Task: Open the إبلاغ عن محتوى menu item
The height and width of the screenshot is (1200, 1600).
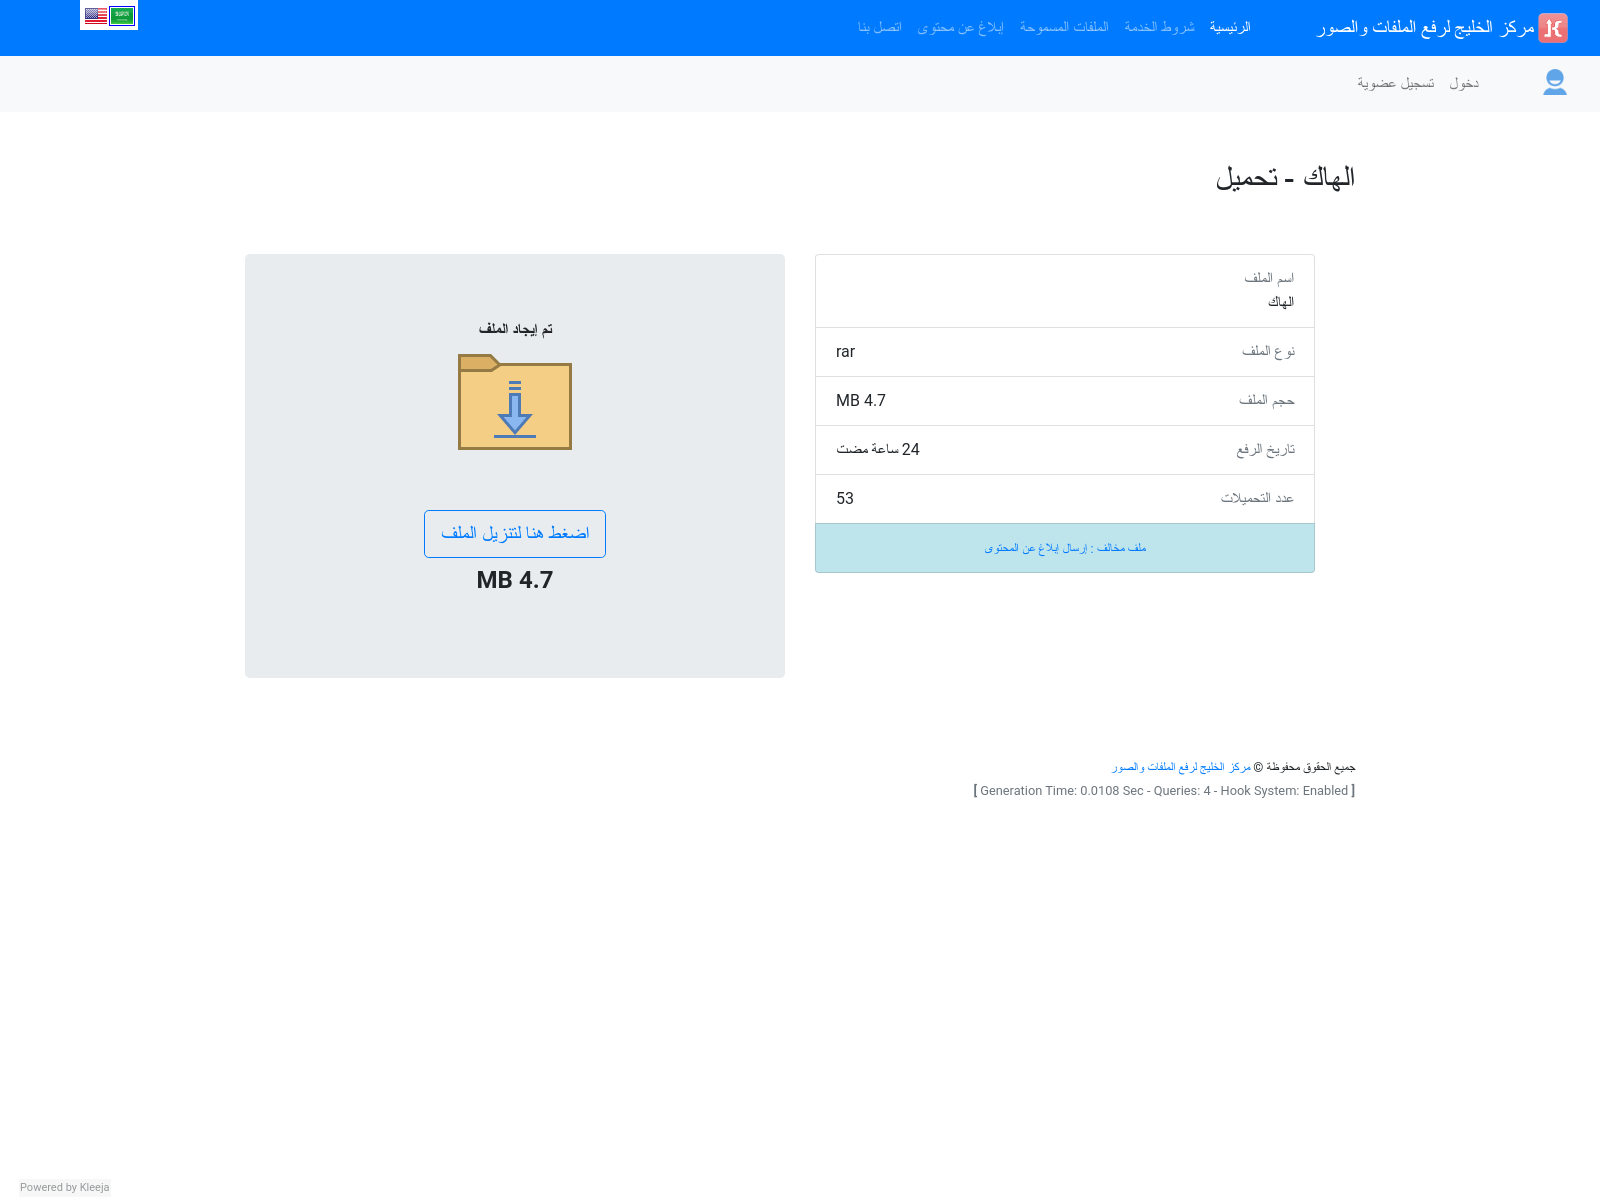Action: pos(960,28)
